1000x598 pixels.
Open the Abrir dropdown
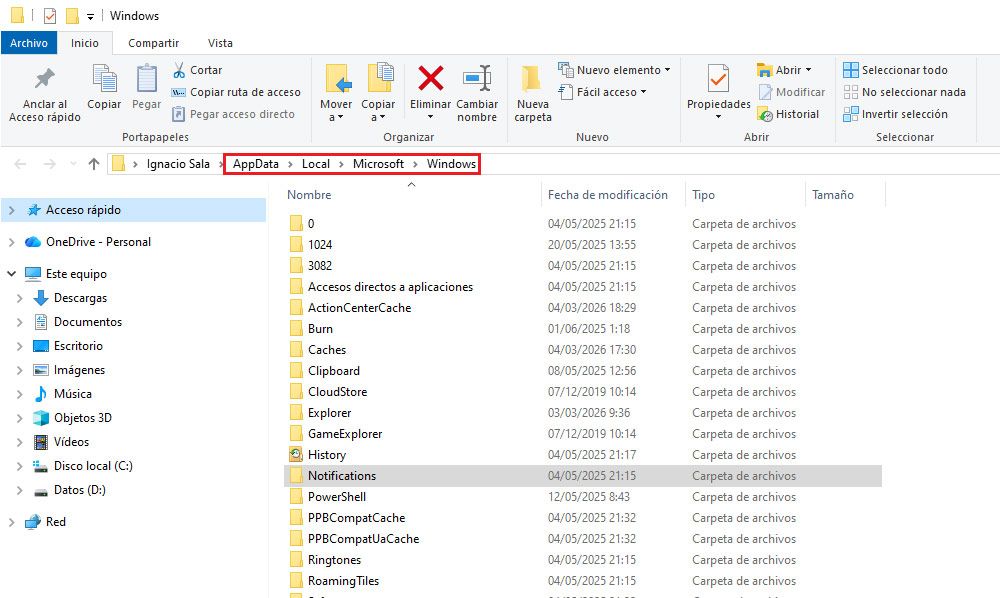tap(784, 70)
